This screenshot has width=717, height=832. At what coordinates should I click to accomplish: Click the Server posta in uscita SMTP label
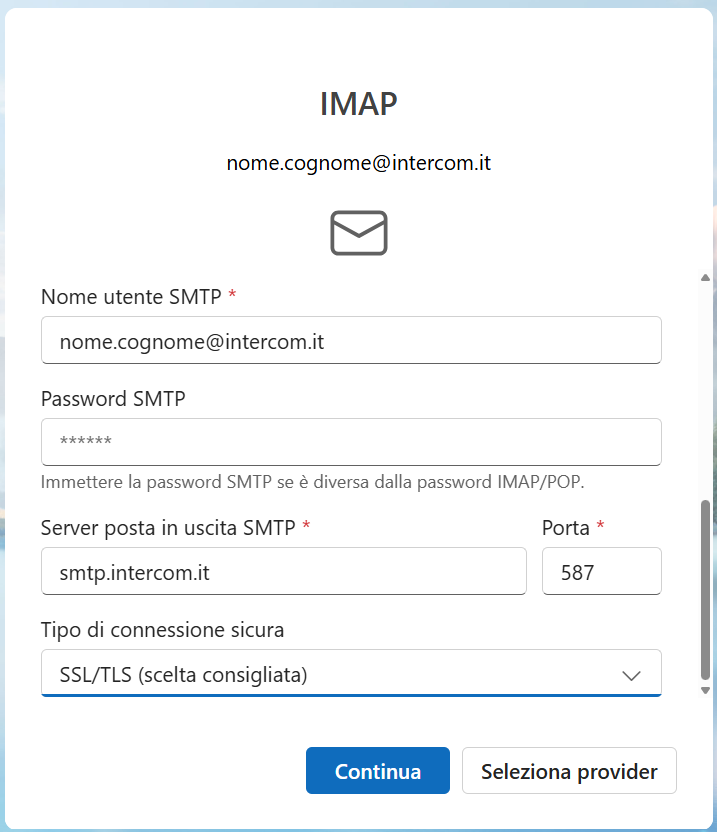168,527
